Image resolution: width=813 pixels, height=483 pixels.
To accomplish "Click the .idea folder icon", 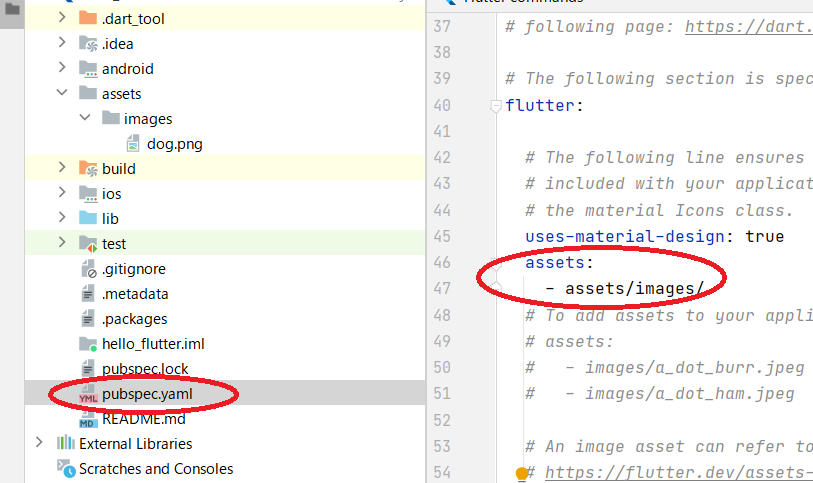I will [x=88, y=44].
